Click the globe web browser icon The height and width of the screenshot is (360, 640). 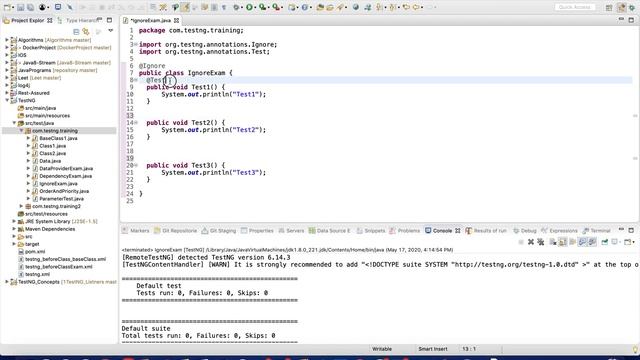point(356,7)
